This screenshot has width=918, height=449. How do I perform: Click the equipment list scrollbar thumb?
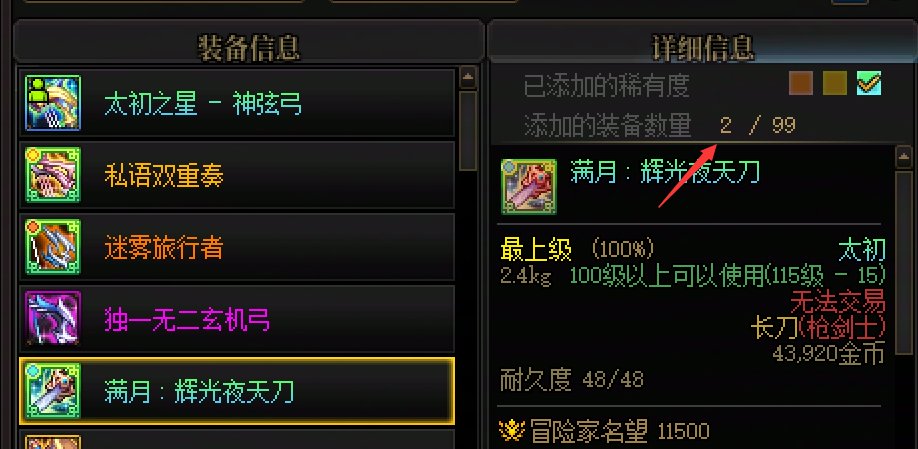(468, 131)
